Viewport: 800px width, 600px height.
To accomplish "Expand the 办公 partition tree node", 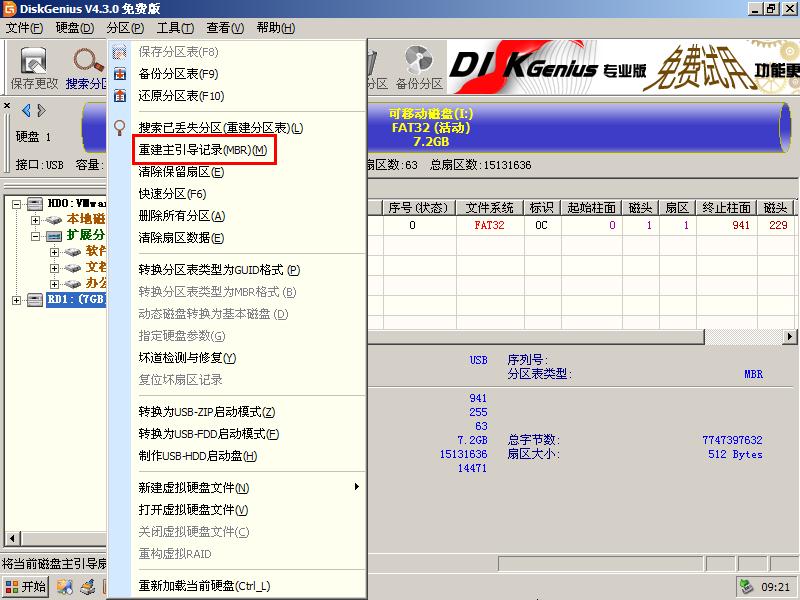I will point(54,284).
